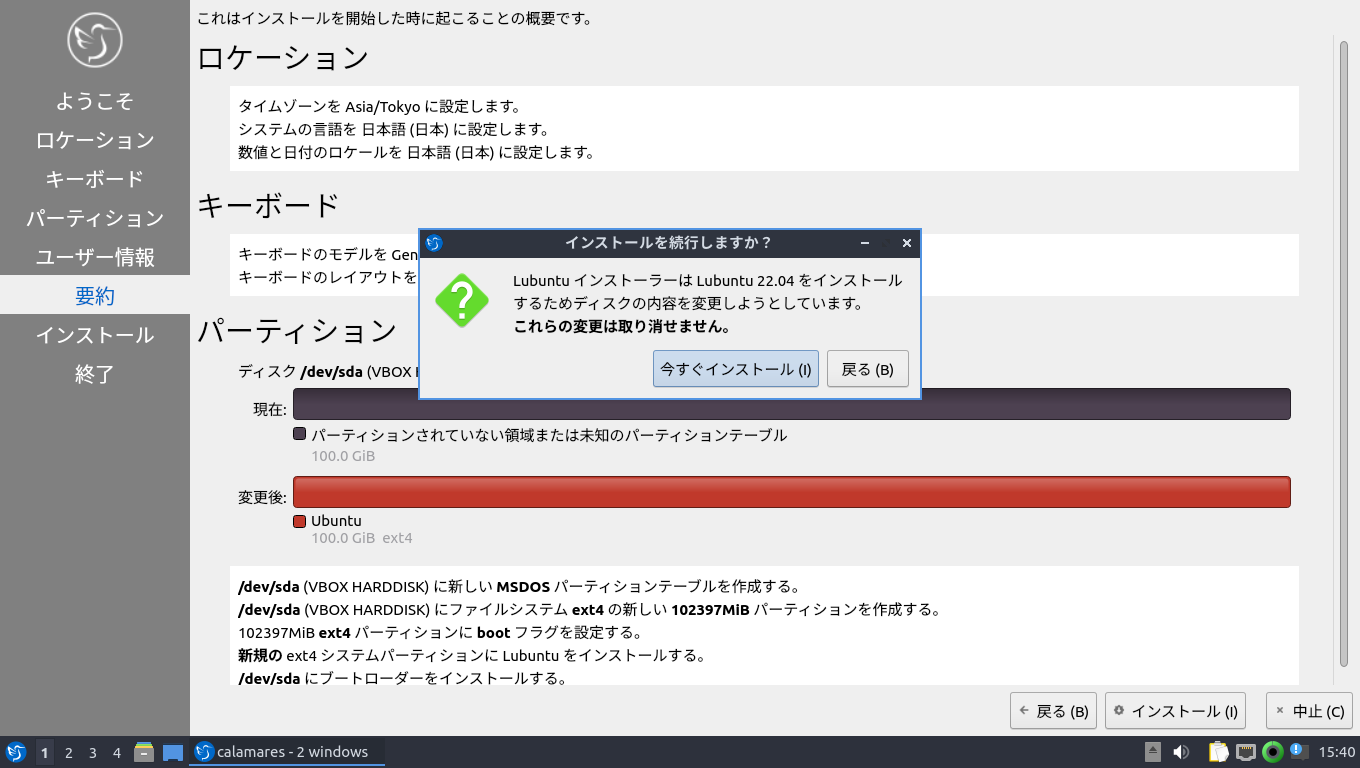This screenshot has width=1360, height=768.
Task: Click 戻る (B) in the confirmation dialog
Action: click(868, 369)
